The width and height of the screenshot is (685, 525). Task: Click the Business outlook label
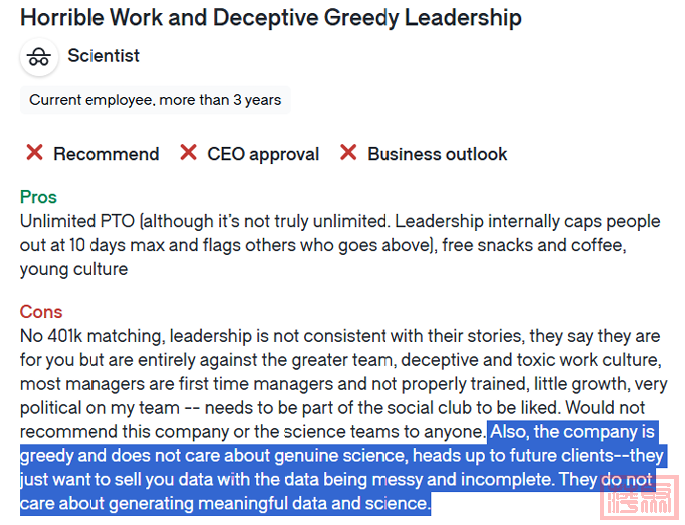pyautogui.click(x=437, y=154)
